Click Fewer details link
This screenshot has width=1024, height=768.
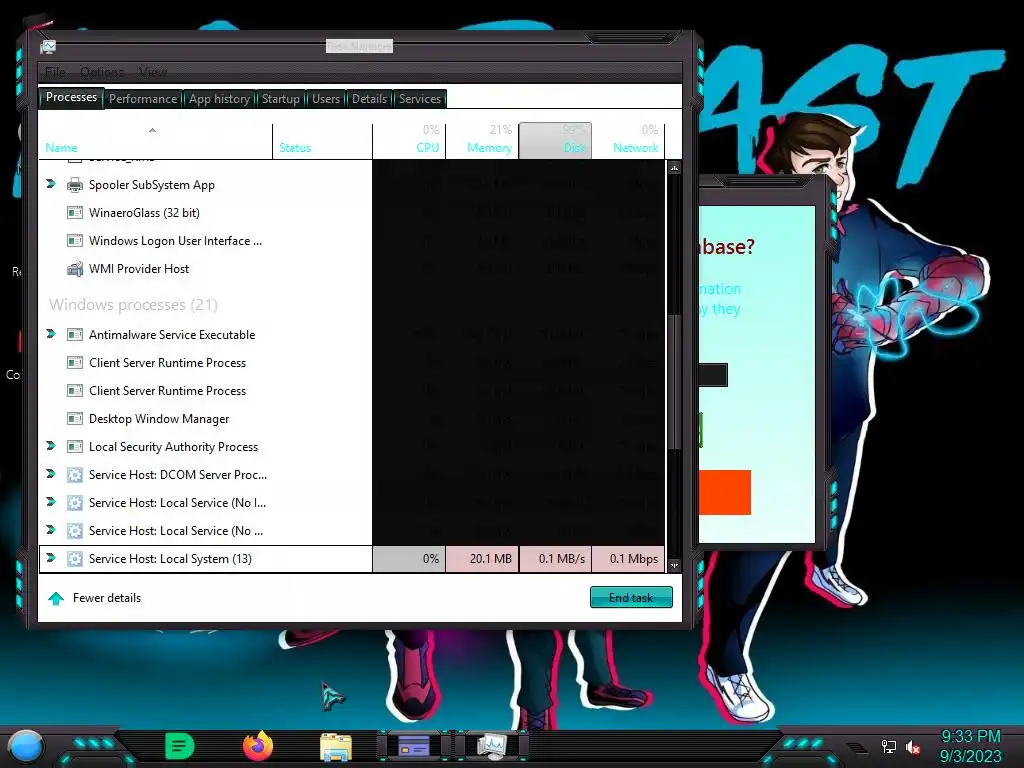pos(106,598)
